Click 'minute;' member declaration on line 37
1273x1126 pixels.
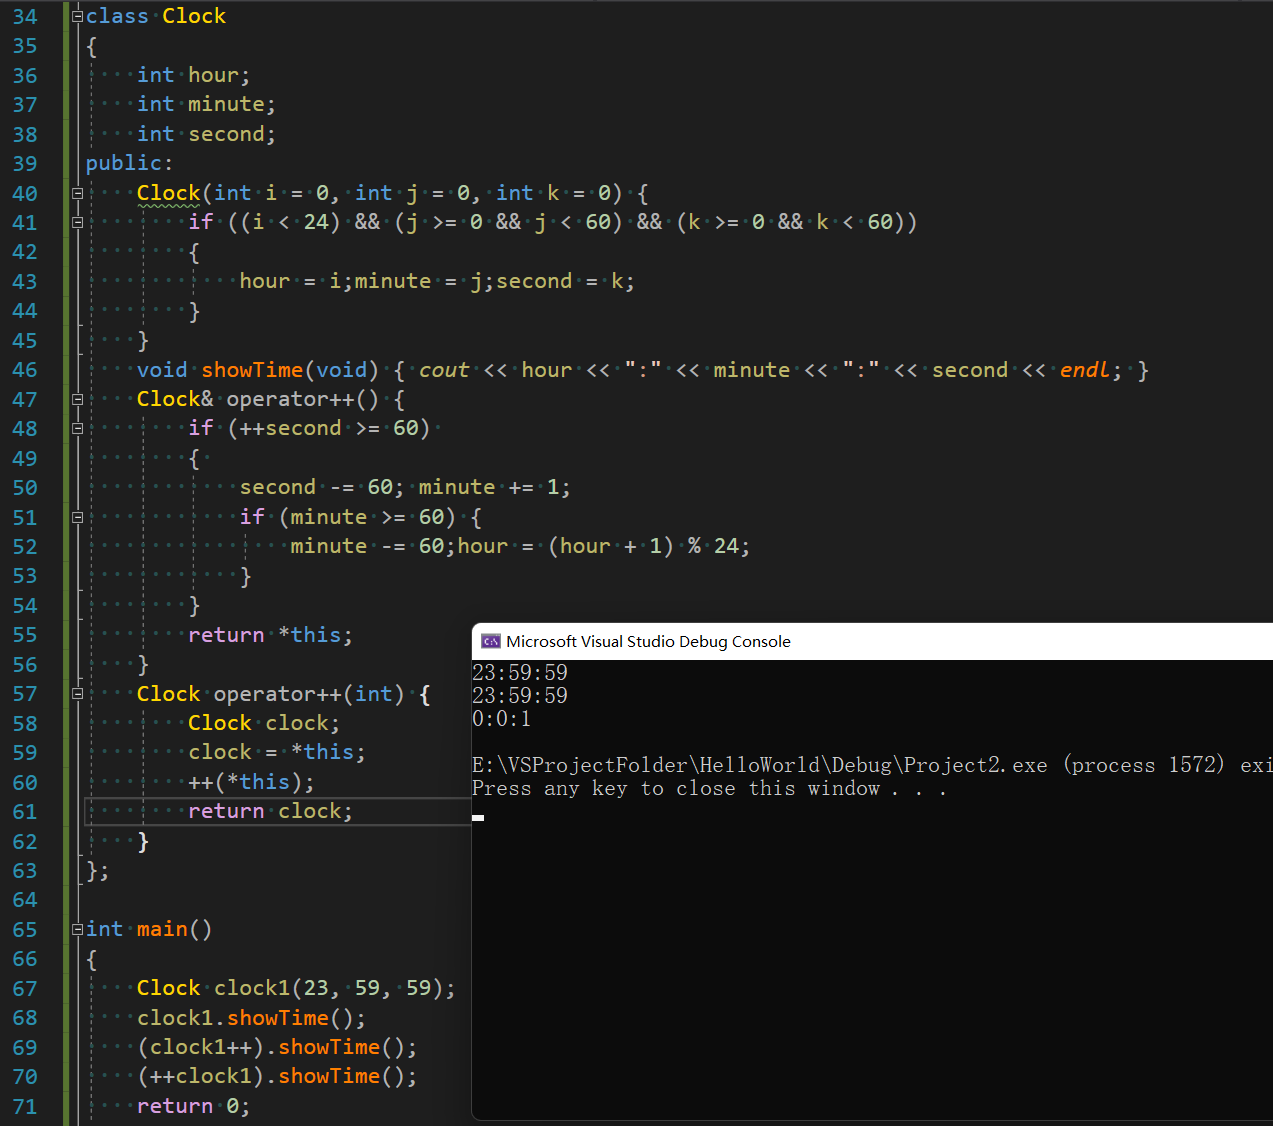pyautogui.click(x=232, y=104)
